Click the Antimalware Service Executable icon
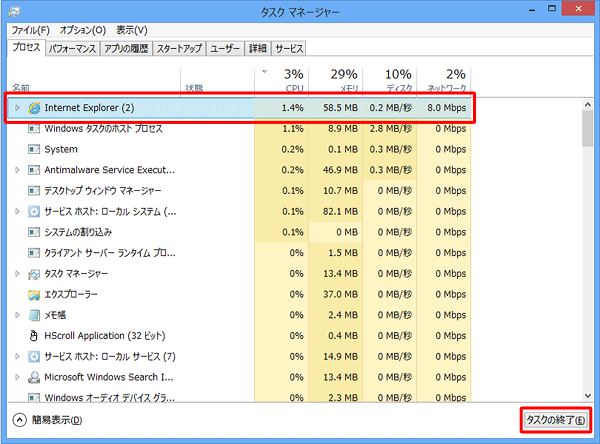This screenshot has height=444, width=600. click(x=34, y=170)
